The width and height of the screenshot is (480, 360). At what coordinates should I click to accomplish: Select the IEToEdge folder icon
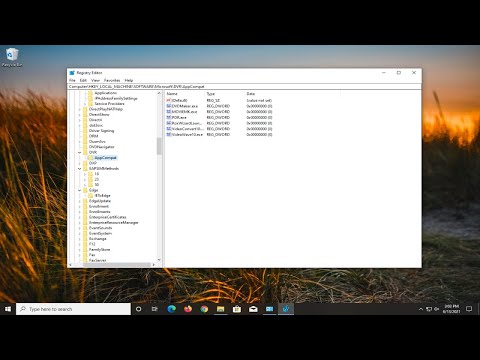point(90,196)
